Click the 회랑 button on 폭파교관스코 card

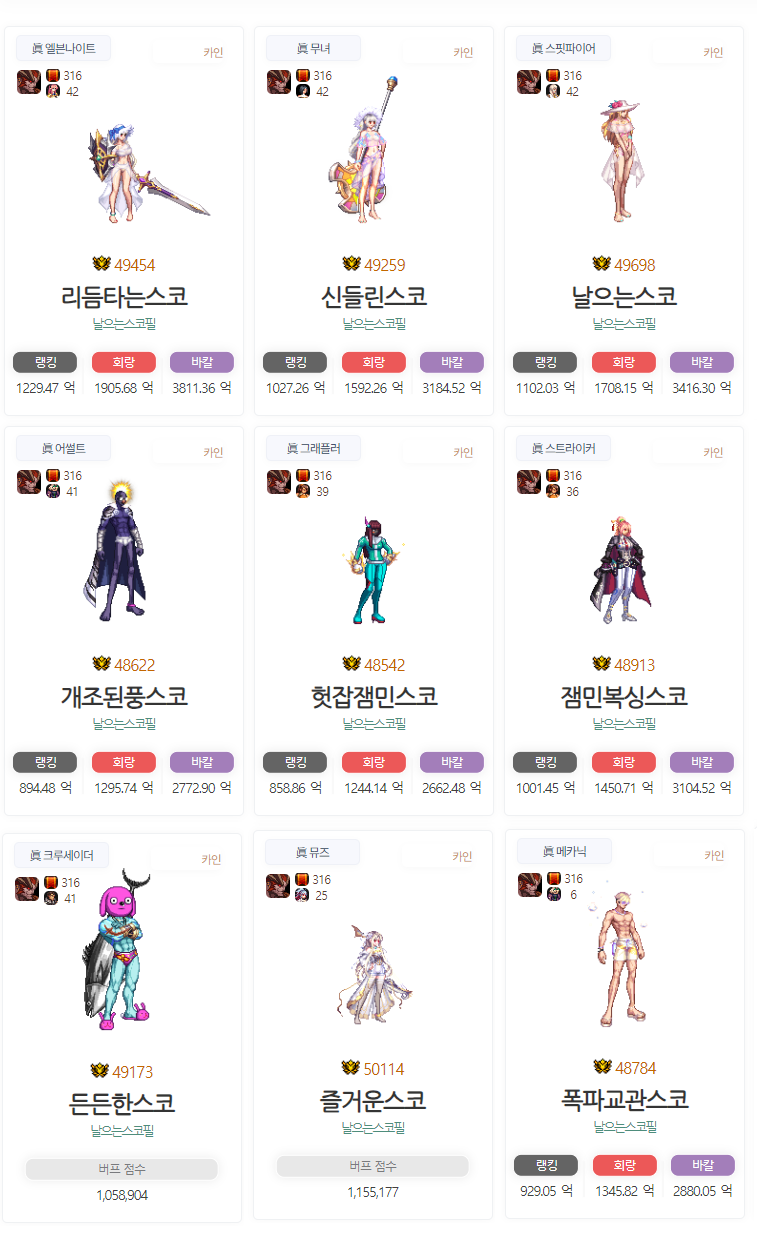click(x=625, y=1165)
